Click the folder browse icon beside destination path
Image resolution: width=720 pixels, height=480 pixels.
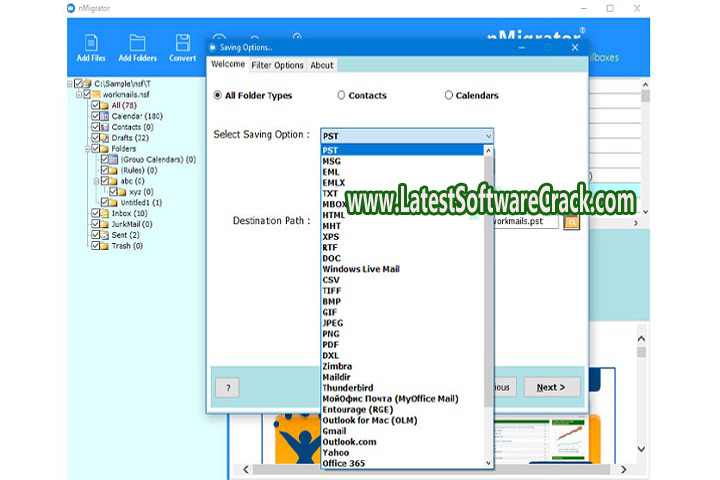pyautogui.click(x=572, y=221)
